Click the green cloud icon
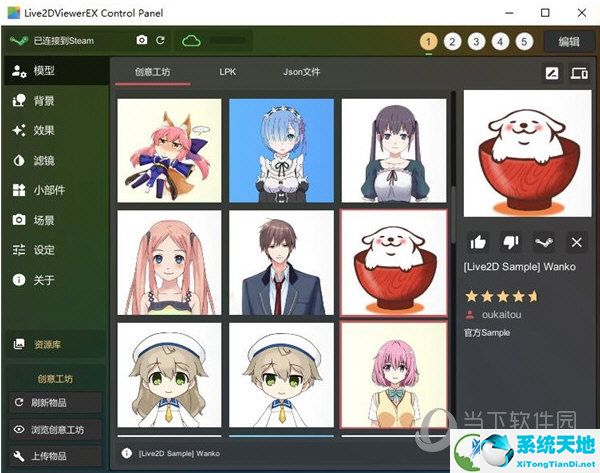This screenshot has width=600, height=473. (x=191, y=41)
